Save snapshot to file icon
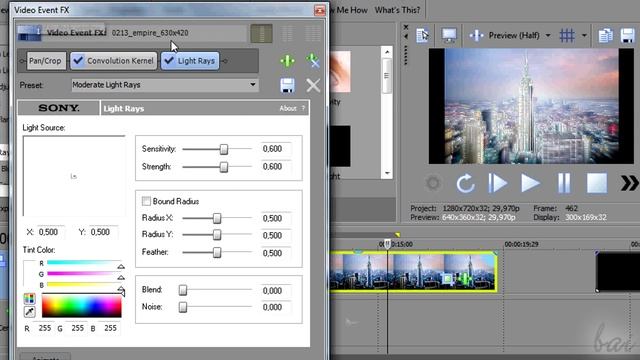The width and height of the screenshot is (640, 360). click(627, 36)
